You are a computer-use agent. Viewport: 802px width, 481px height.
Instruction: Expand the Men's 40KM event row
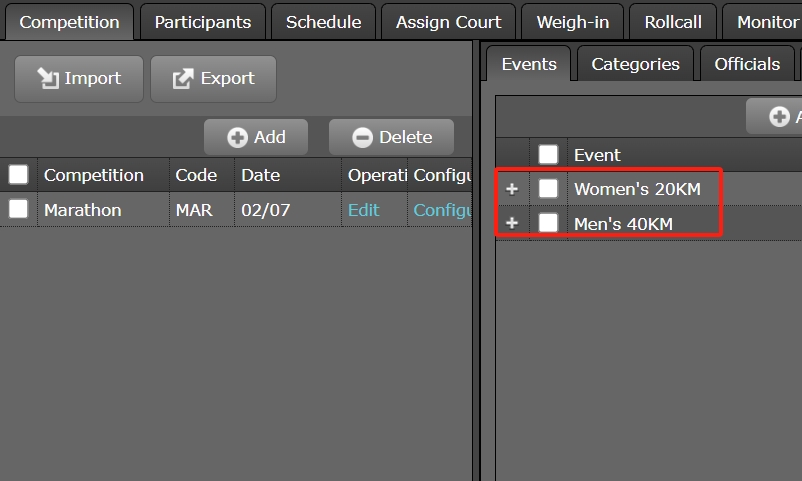(512, 223)
